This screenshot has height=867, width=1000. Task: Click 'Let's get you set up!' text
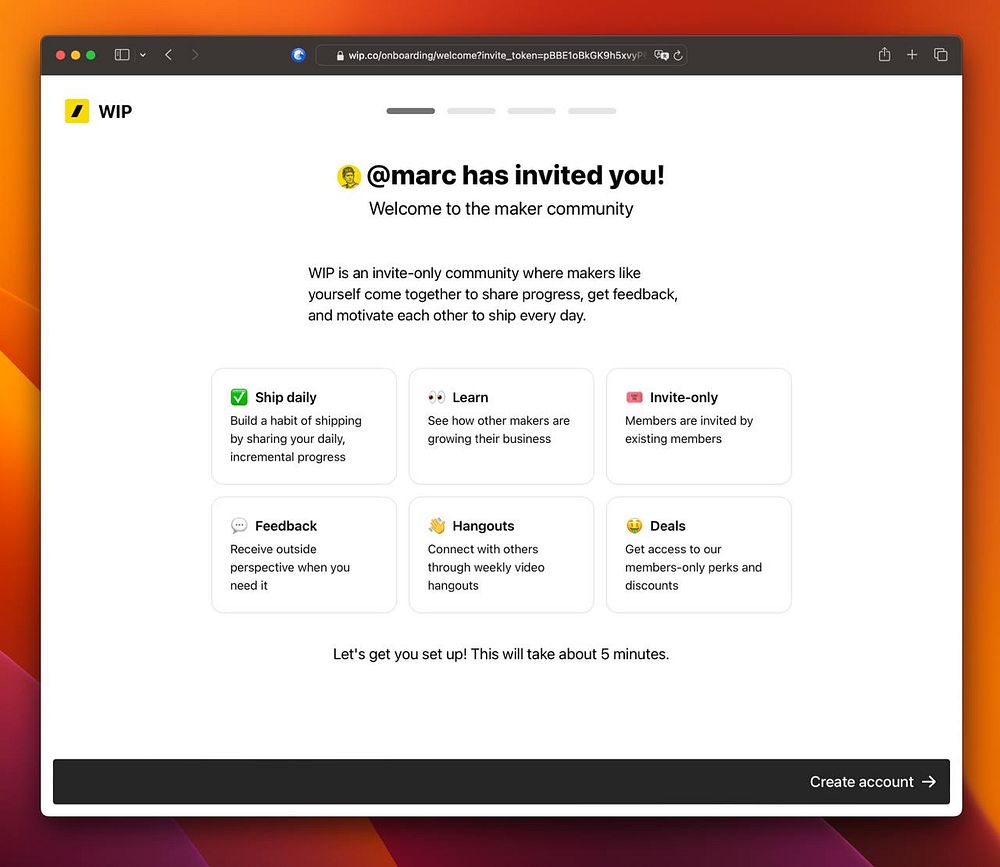pos(501,654)
